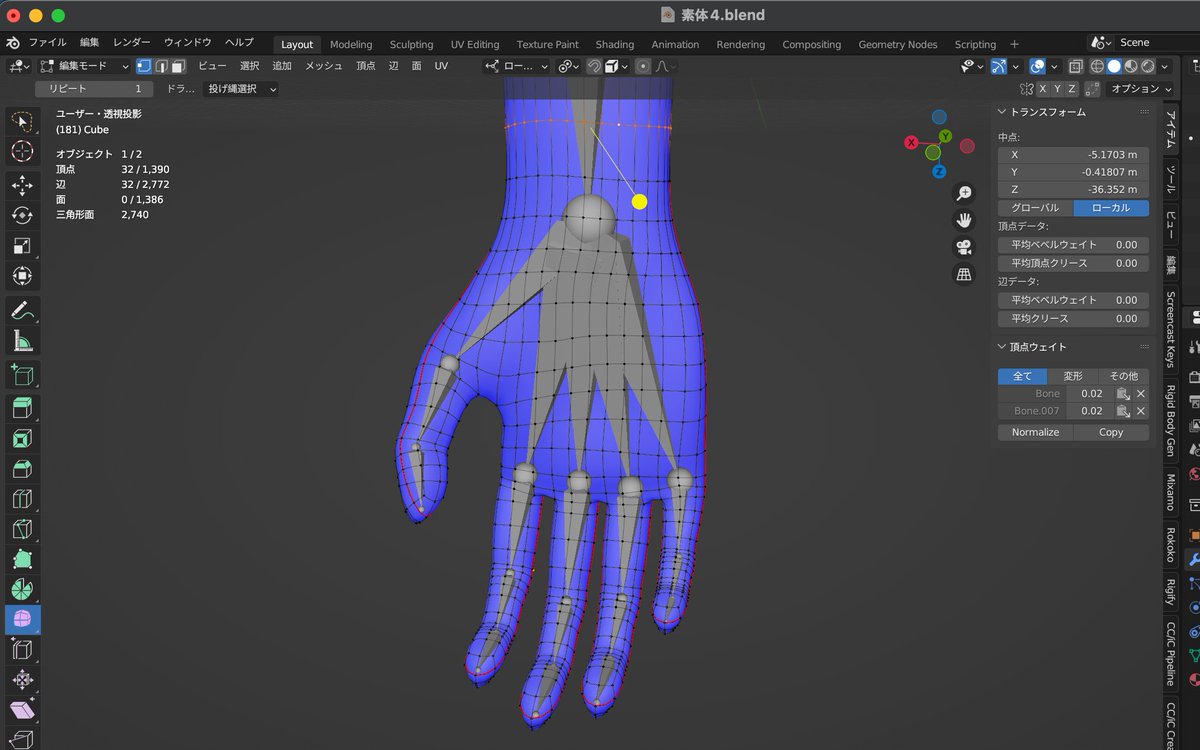
Task: Select the 3D Cursor tool
Action: click(x=22, y=151)
